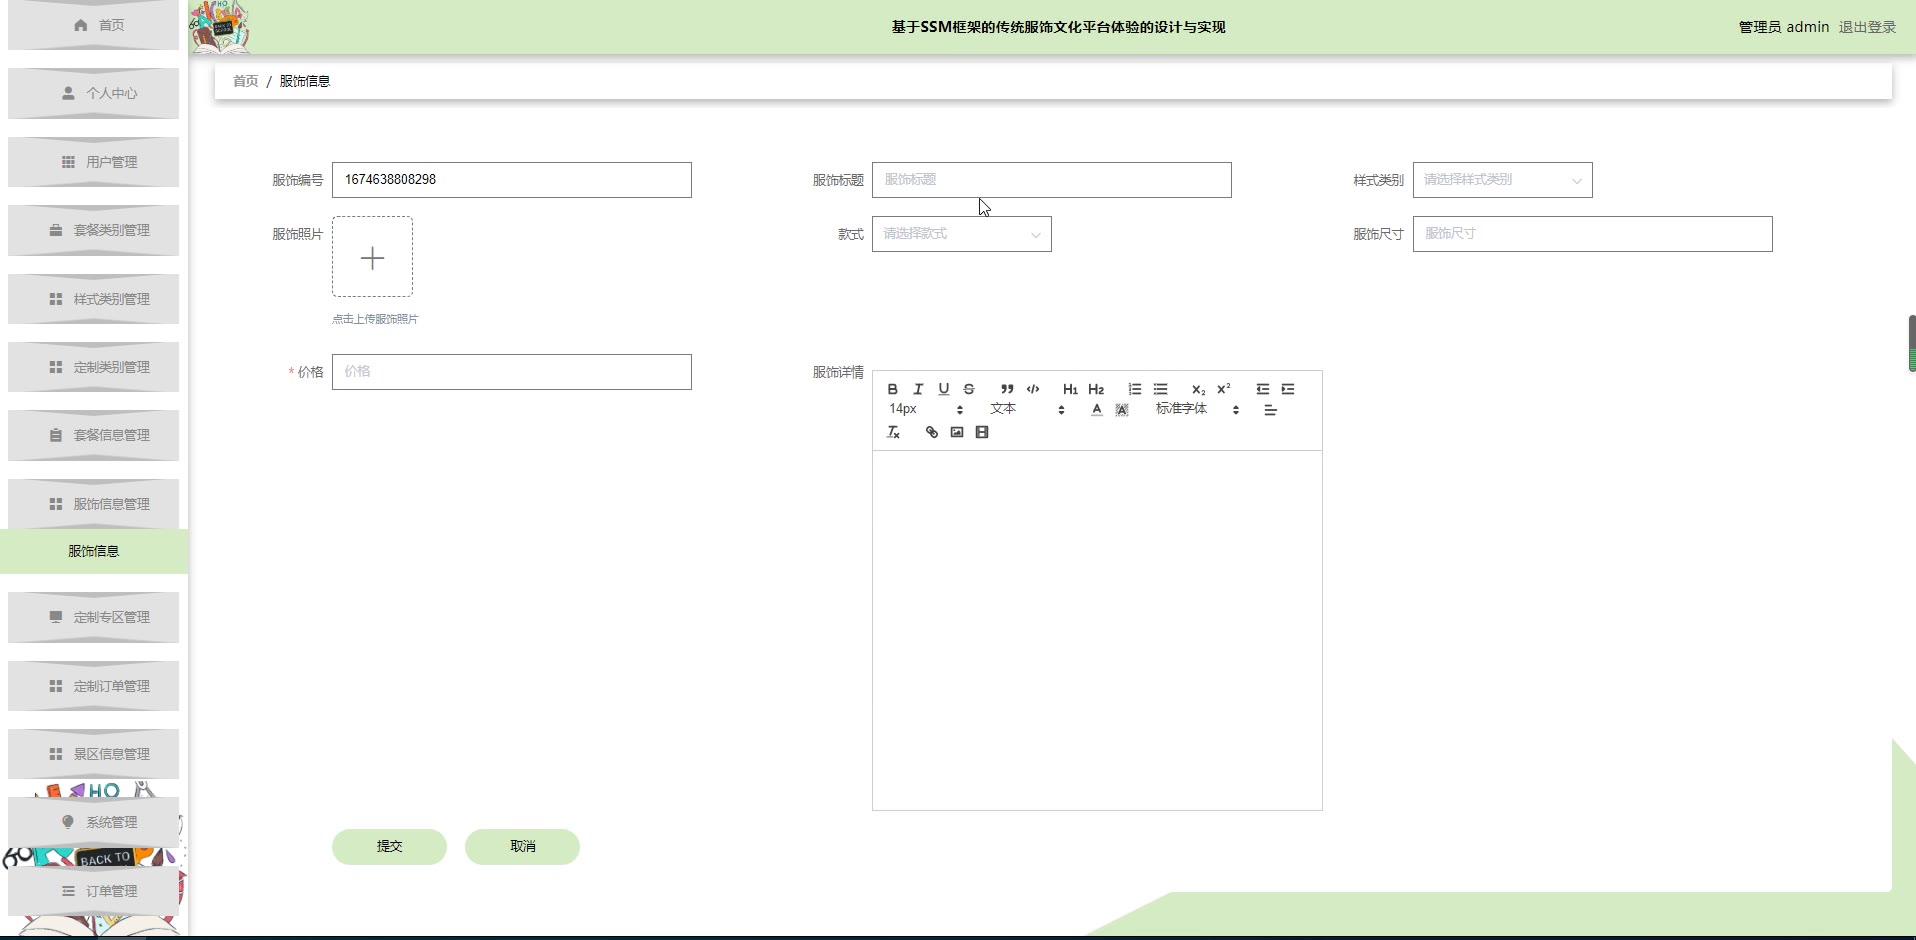Increase indent in the editor

(x=1288, y=389)
